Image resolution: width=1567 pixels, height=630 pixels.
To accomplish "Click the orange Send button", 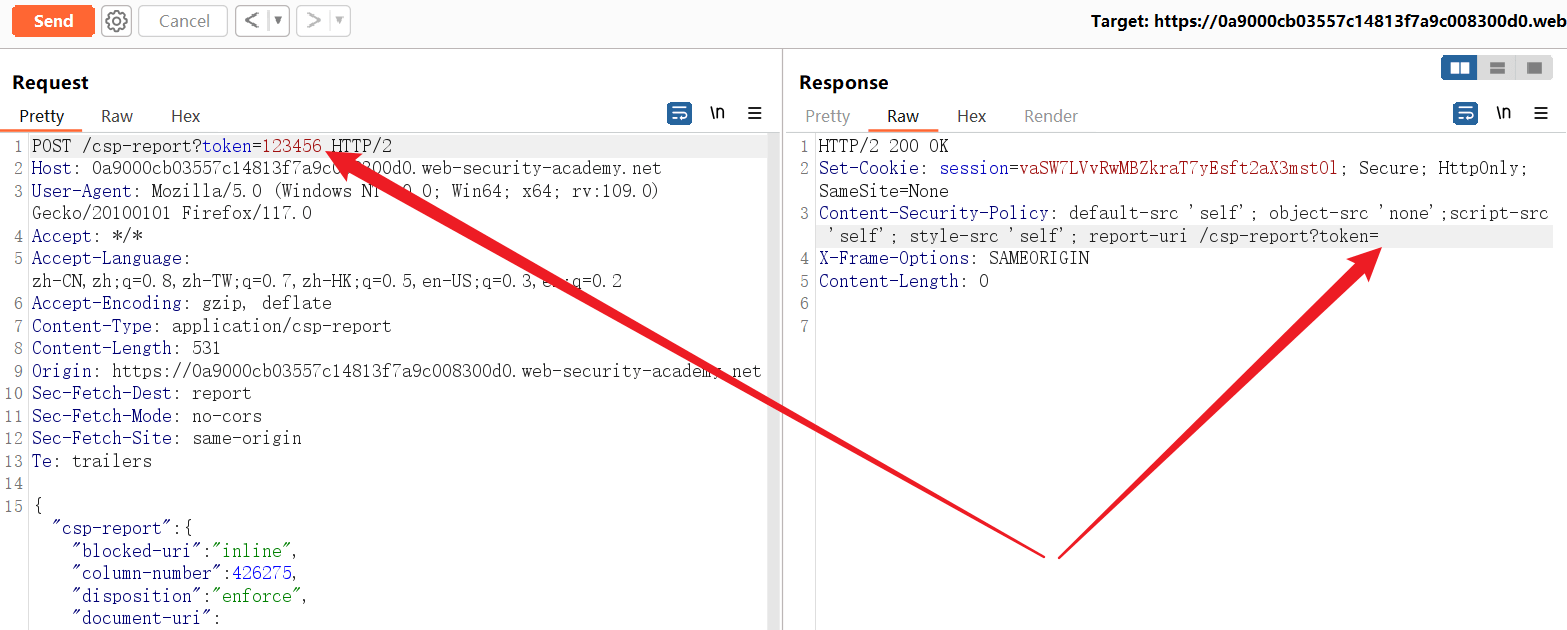I will pyautogui.click(x=53, y=21).
